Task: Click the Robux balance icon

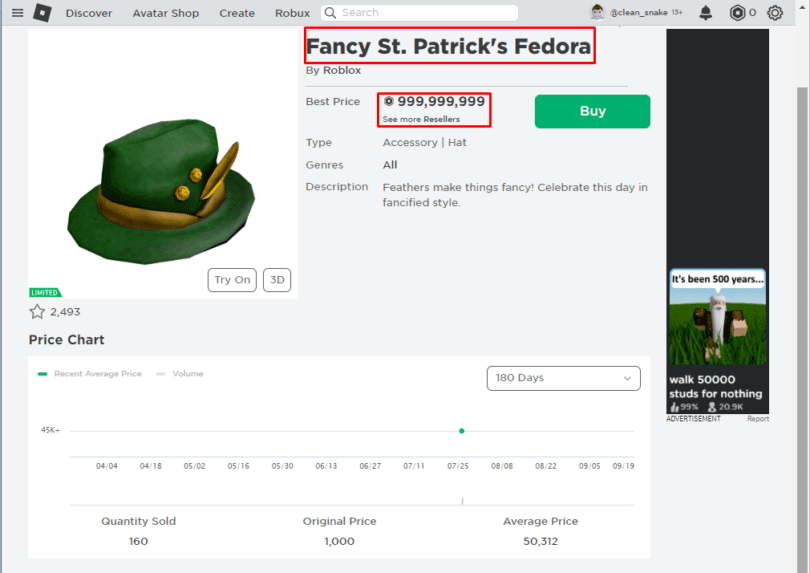Action: coord(737,13)
